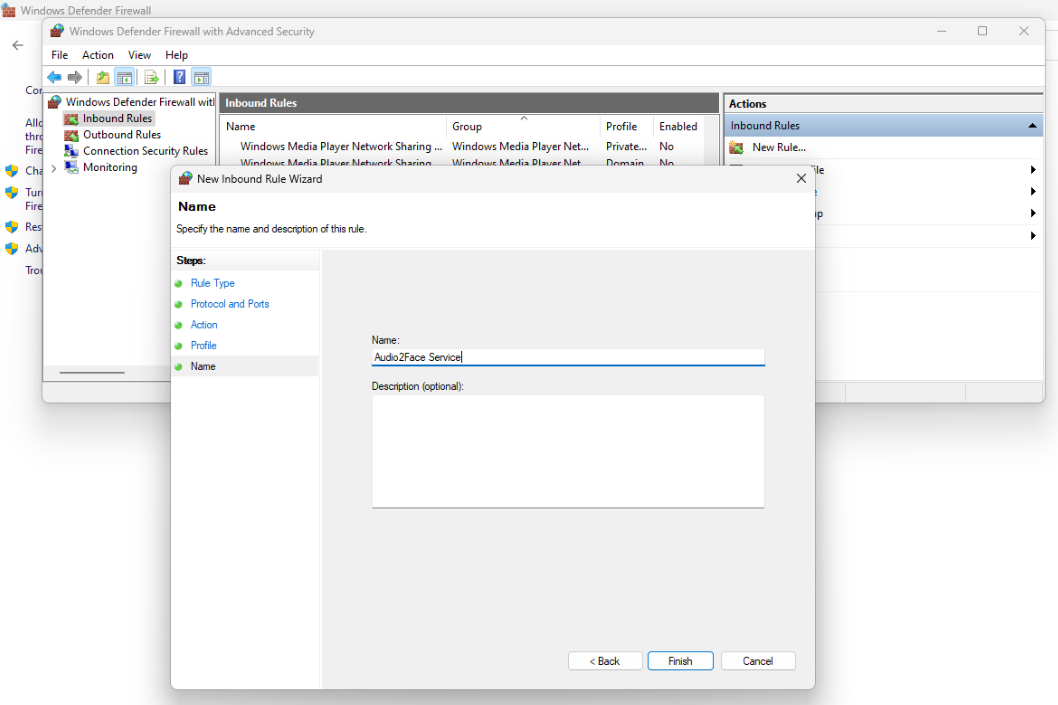Click the 'Private...' profile cell
Viewport: 1058px width, 705px height.
tap(626, 146)
